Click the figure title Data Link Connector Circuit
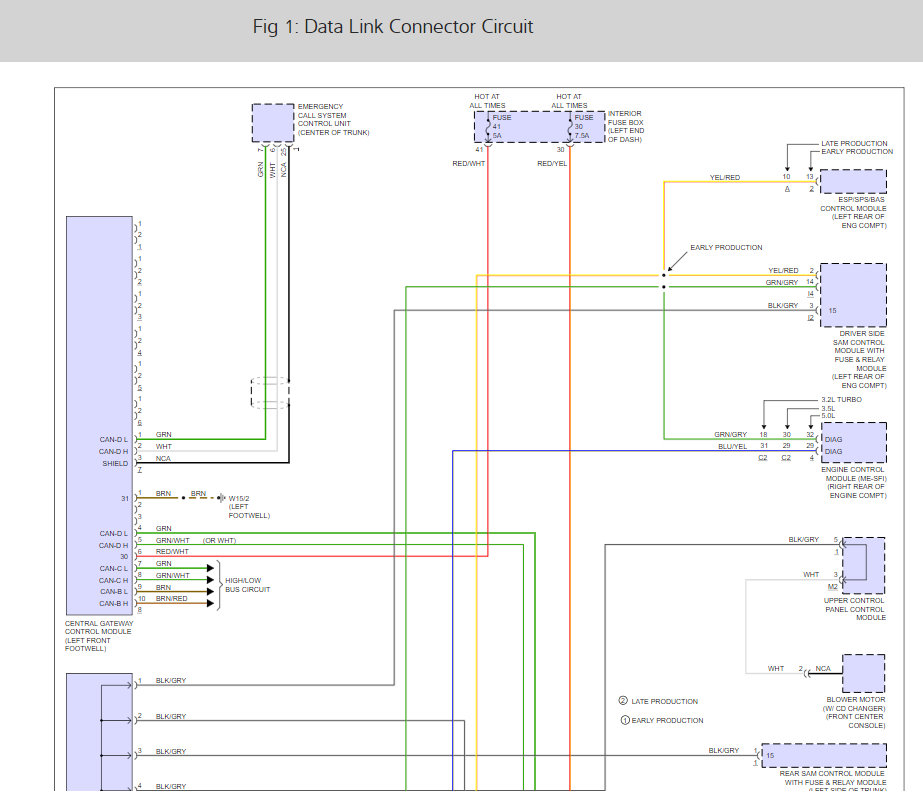923x804 pixels. [393, 27]
